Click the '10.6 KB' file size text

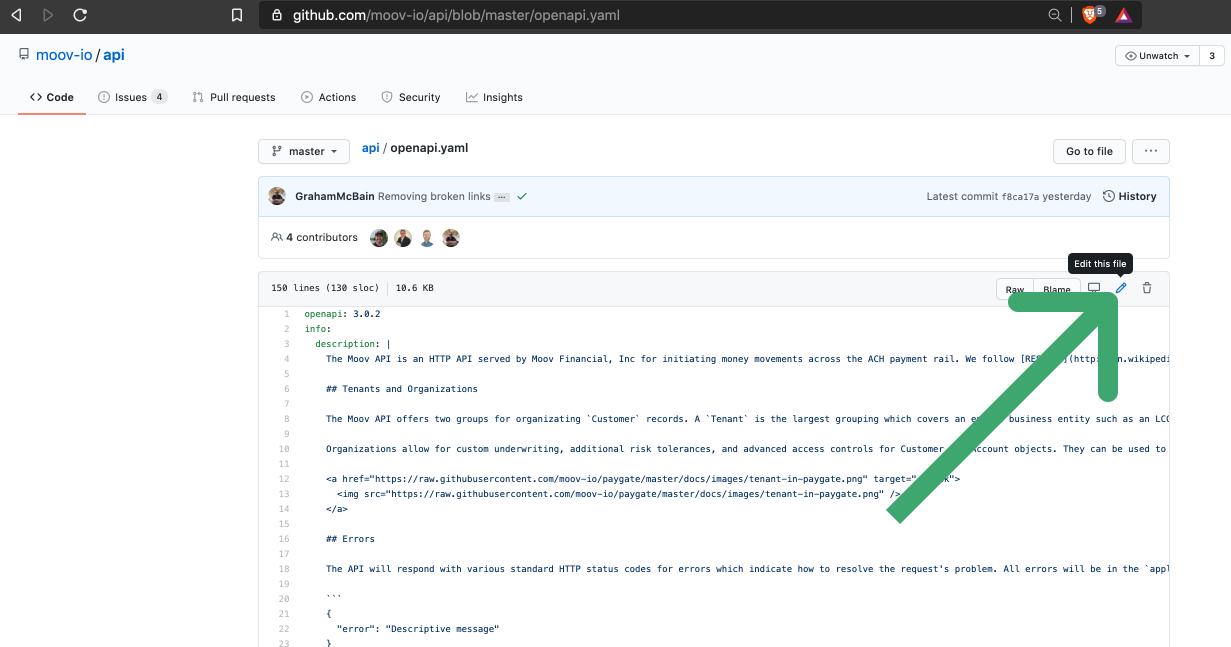pyautogui.click(x=415, y=288)
